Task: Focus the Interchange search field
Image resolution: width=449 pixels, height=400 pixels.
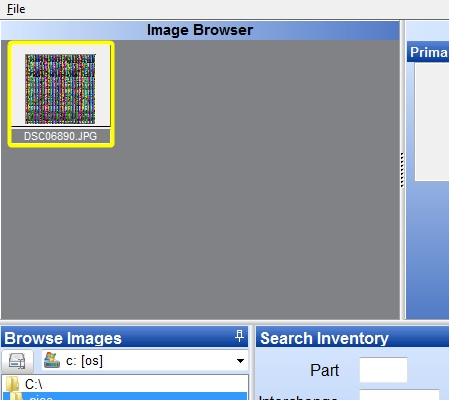Action: [x=399, y=395]
